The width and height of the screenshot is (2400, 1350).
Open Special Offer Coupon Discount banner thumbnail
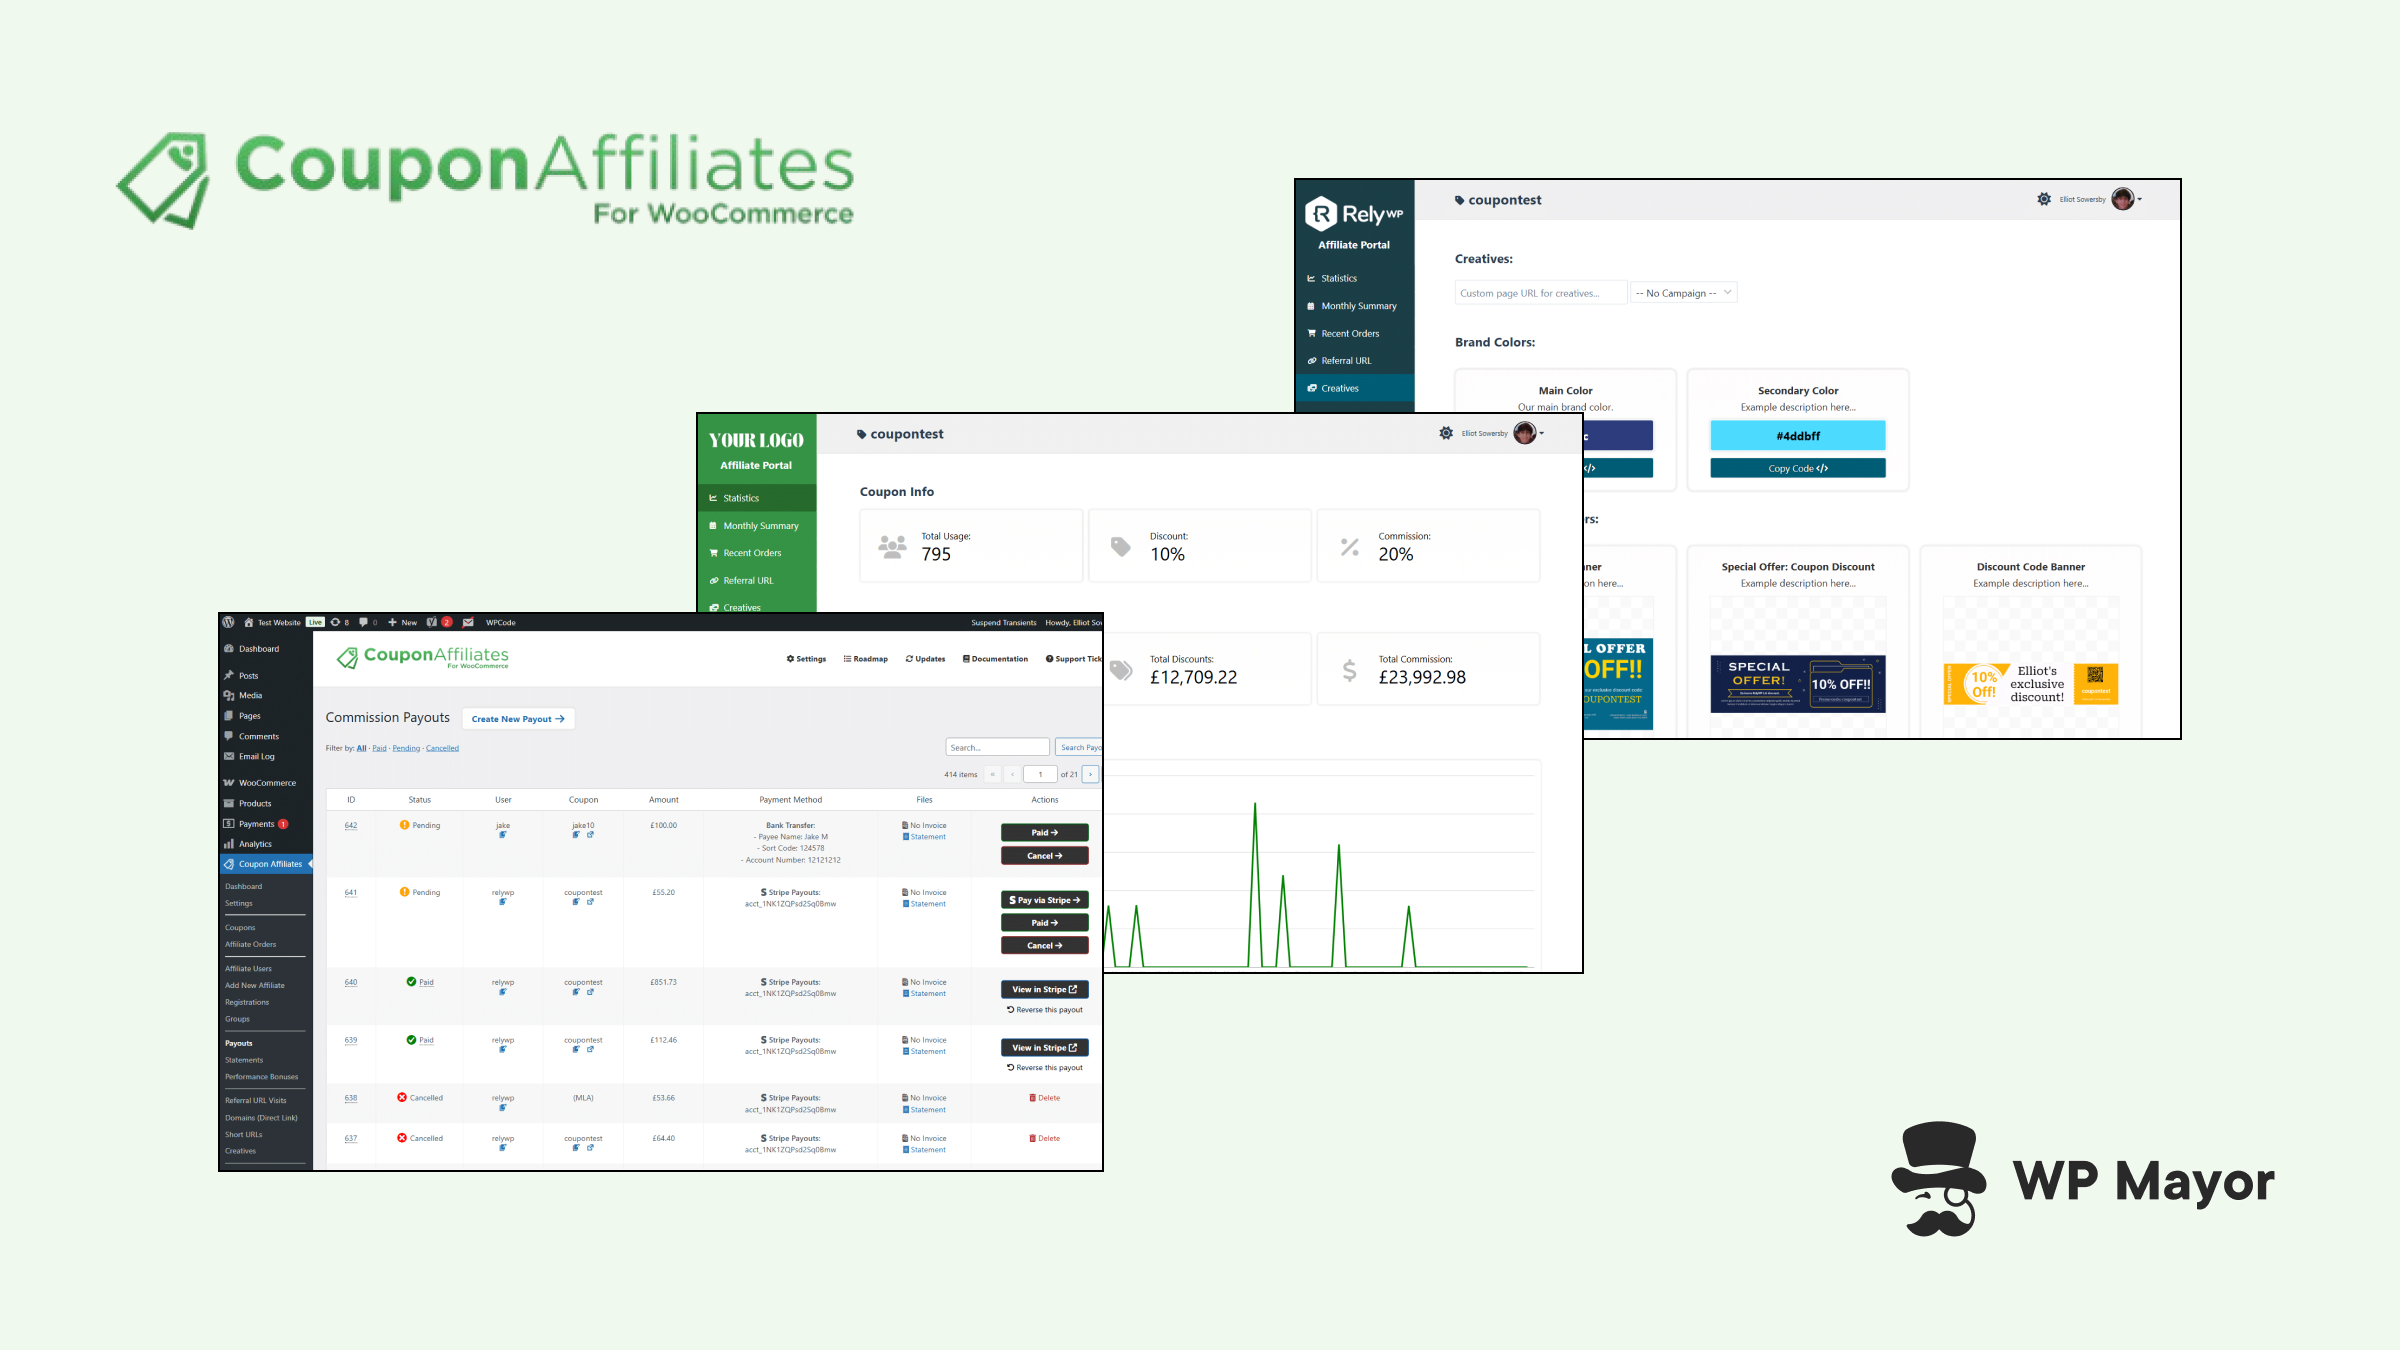tap(1798, 684)
